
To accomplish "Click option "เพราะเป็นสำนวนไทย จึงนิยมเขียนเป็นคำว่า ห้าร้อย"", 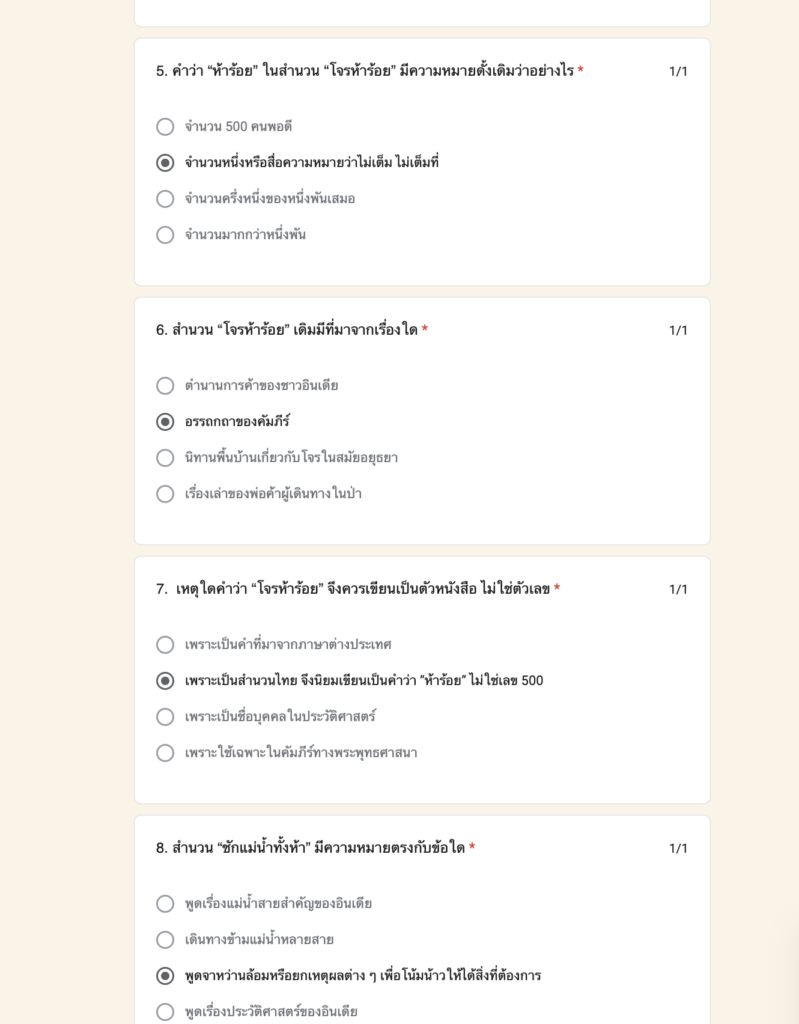I will pyautogui.click(x=165, y=680).
